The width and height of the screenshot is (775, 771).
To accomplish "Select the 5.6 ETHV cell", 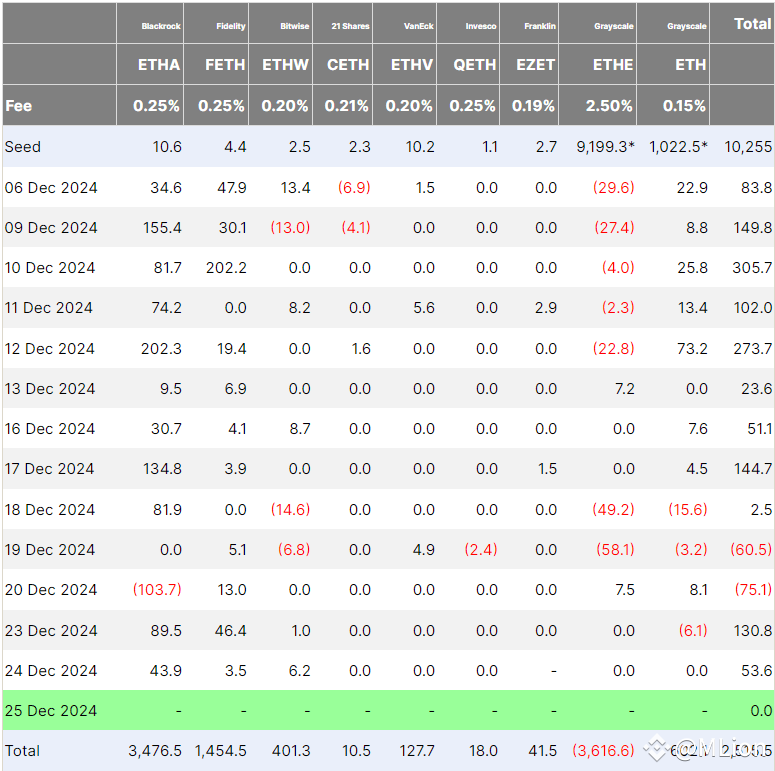I will coord(424,308).
